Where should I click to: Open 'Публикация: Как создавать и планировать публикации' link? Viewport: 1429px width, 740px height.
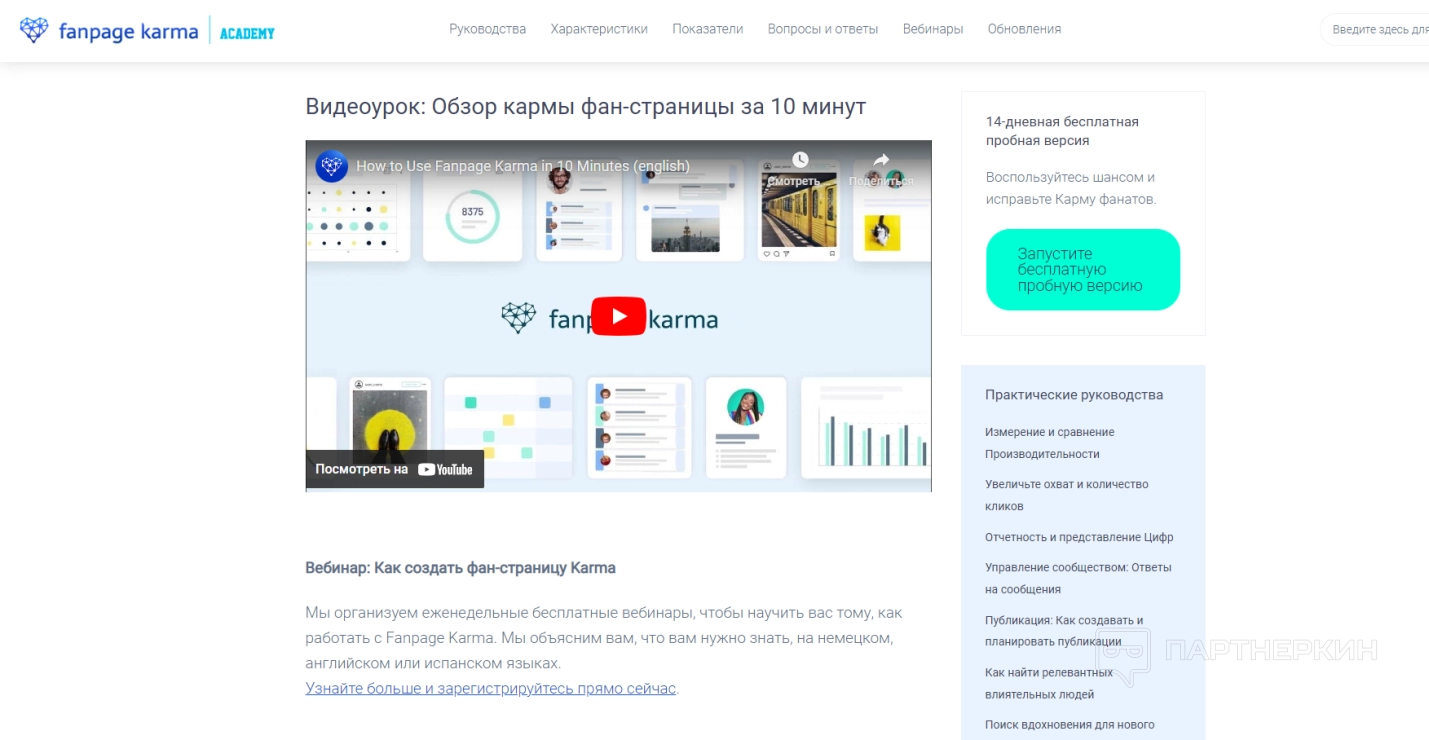point(1064,631)
